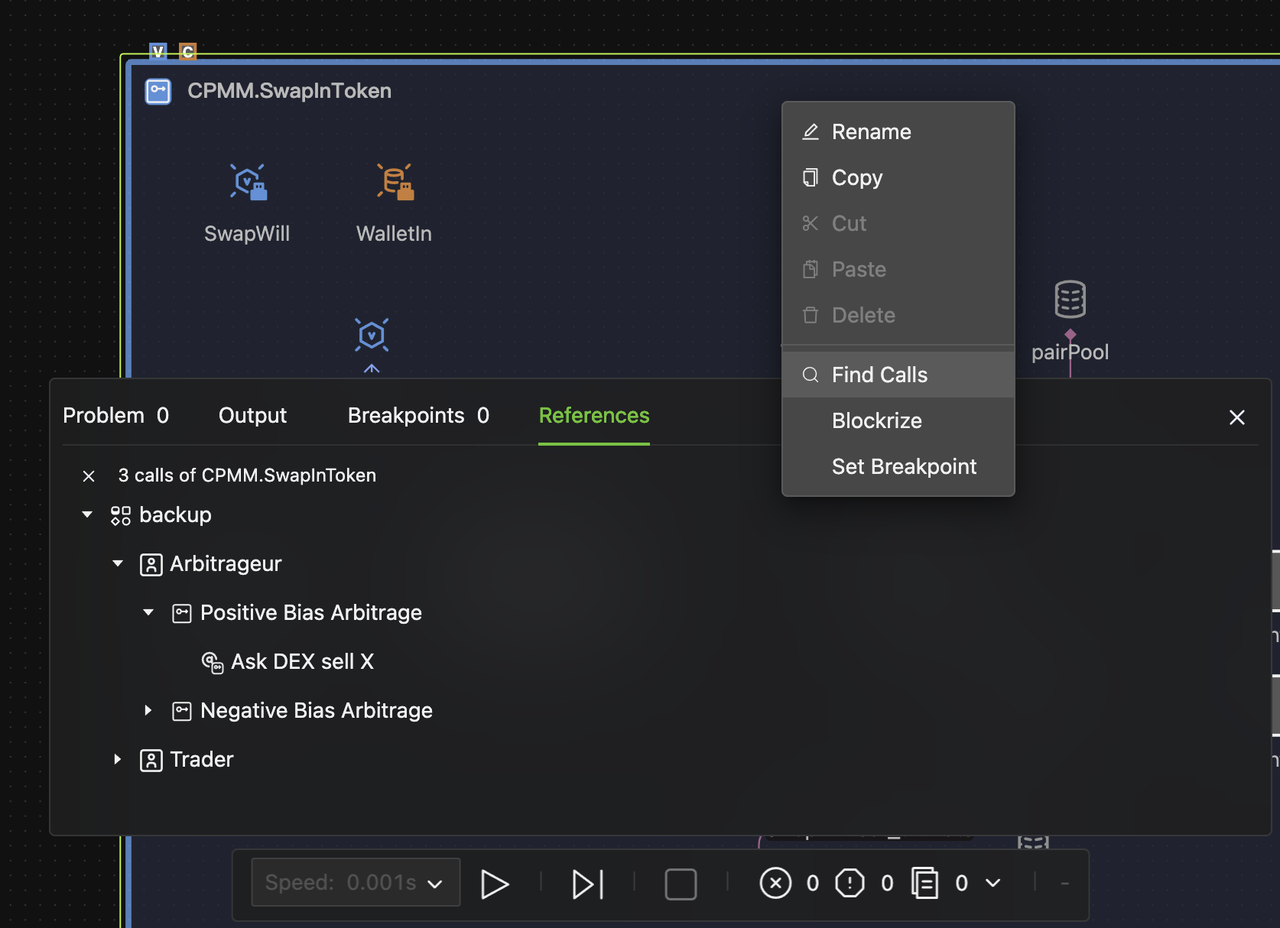The image size is (1280, 928).
Task: Click Set Breakpoint menu entry
Action: (x=904, y=466)
